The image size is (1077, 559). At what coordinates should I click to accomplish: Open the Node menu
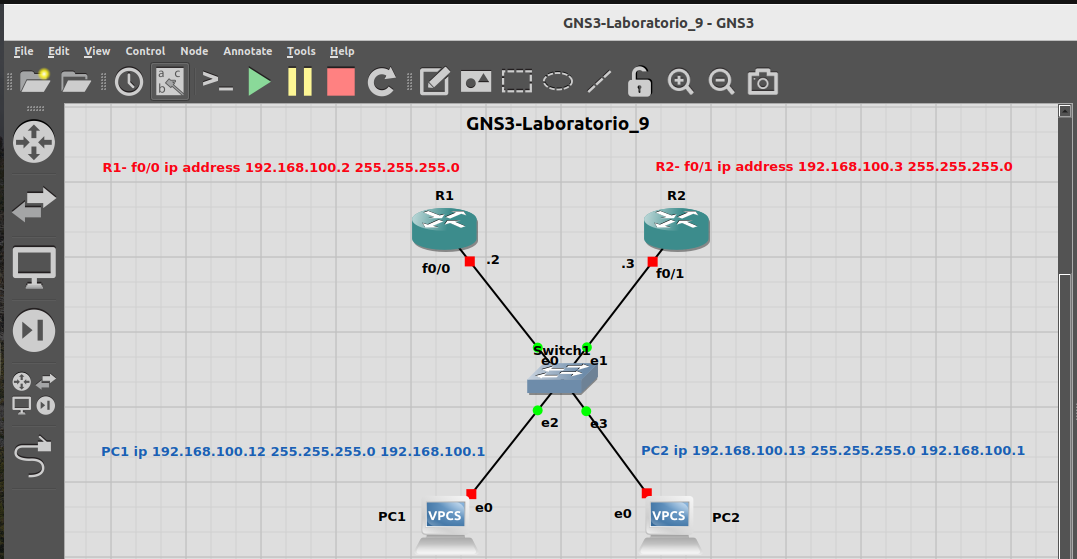tap(194, 51)
